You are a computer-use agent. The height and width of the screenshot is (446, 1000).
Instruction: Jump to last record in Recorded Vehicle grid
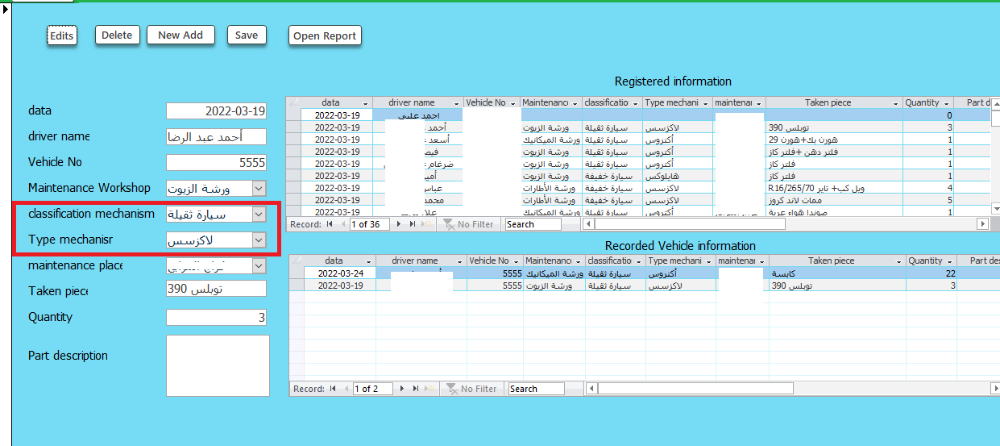[x=415, y=389]
